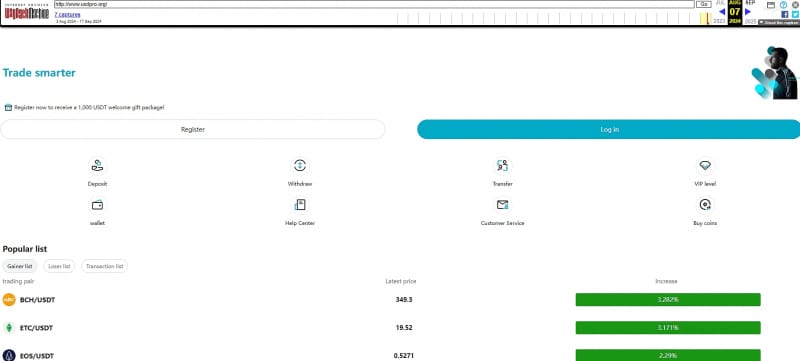Select the Gainer list tab
This screenshot has height=361, width=800.
click(20, 266)
